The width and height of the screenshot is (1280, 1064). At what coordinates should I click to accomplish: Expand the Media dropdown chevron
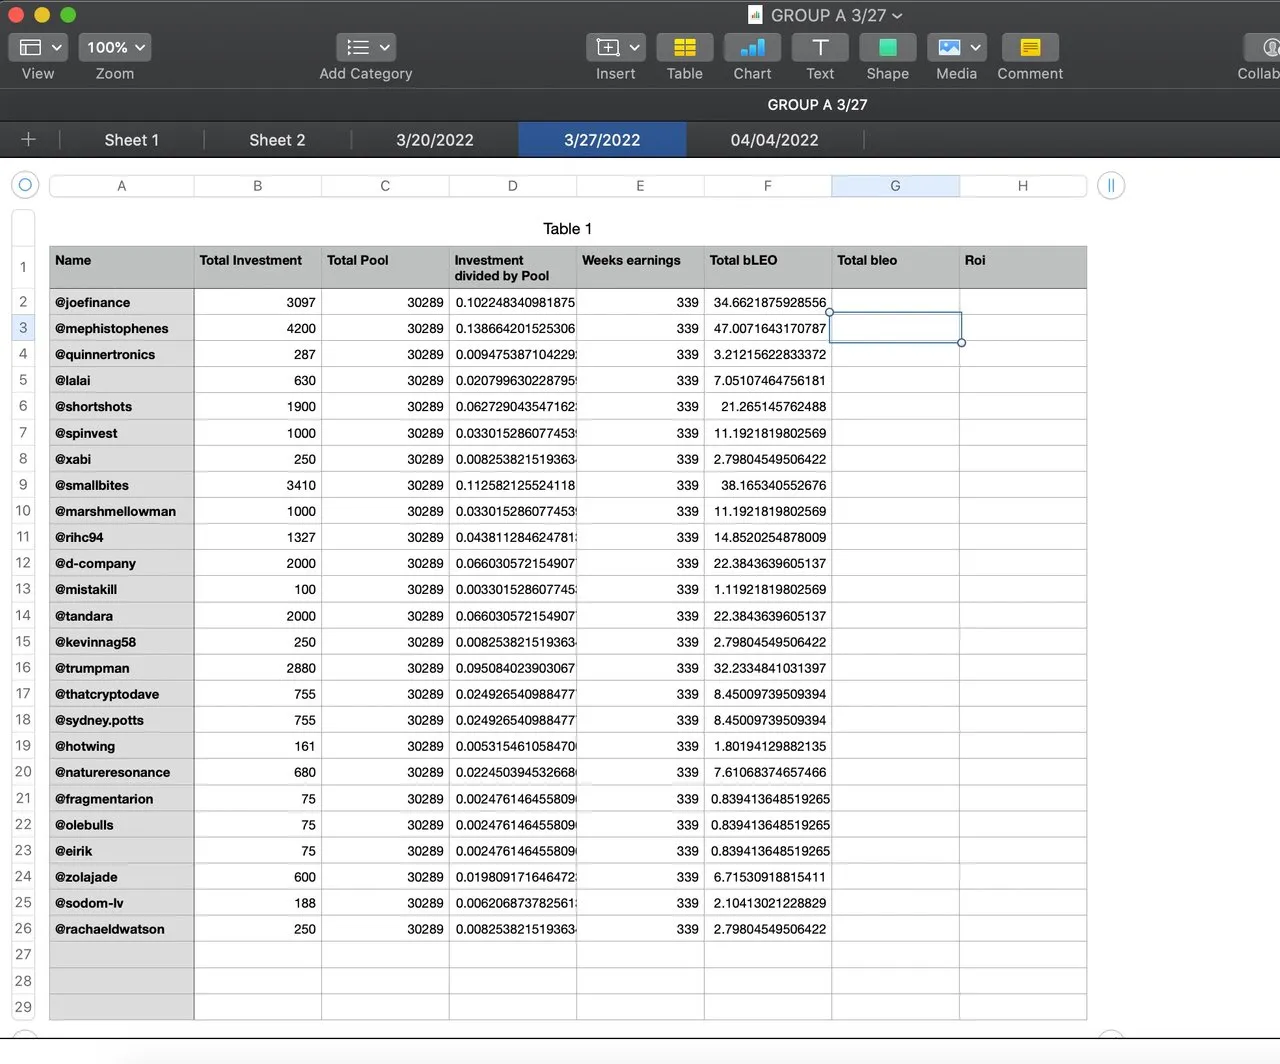(975, 47)
